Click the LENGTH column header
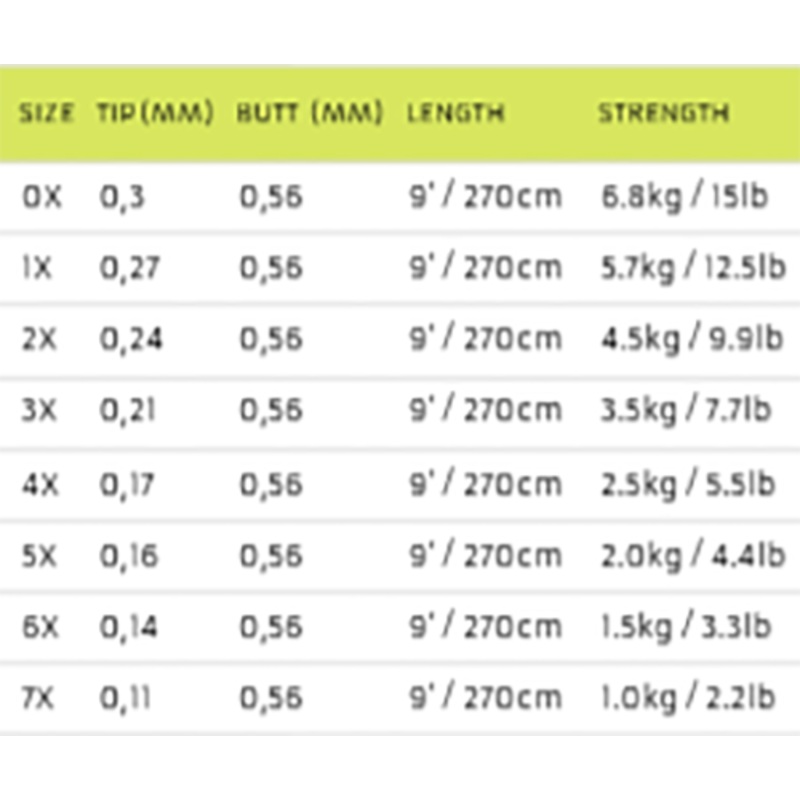The image size is (800, 800). [x=455, y=113]
